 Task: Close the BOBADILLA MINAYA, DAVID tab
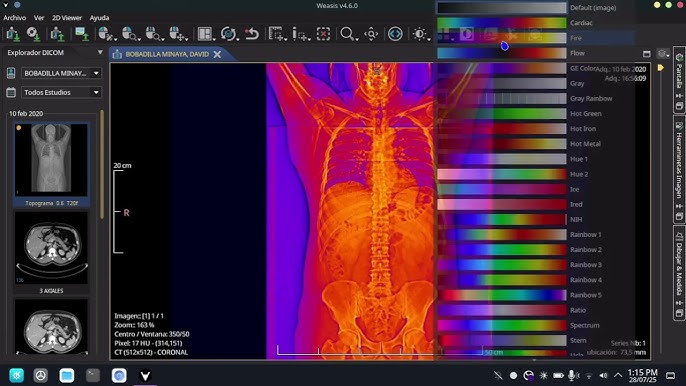(217, 54)
